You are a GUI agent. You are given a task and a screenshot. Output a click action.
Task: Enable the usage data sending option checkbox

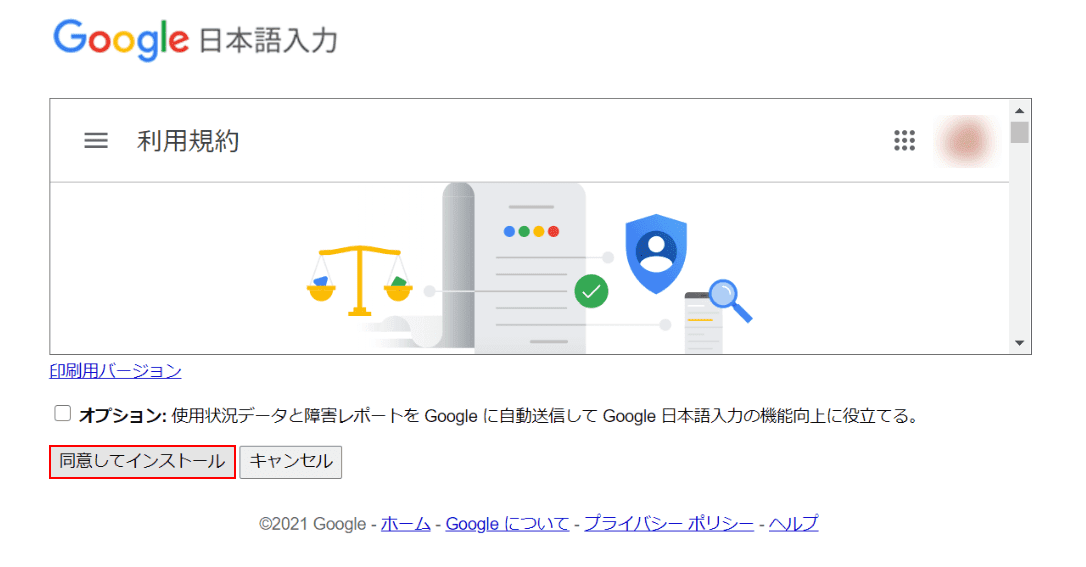pyautogui.click(x=62, y=413)
